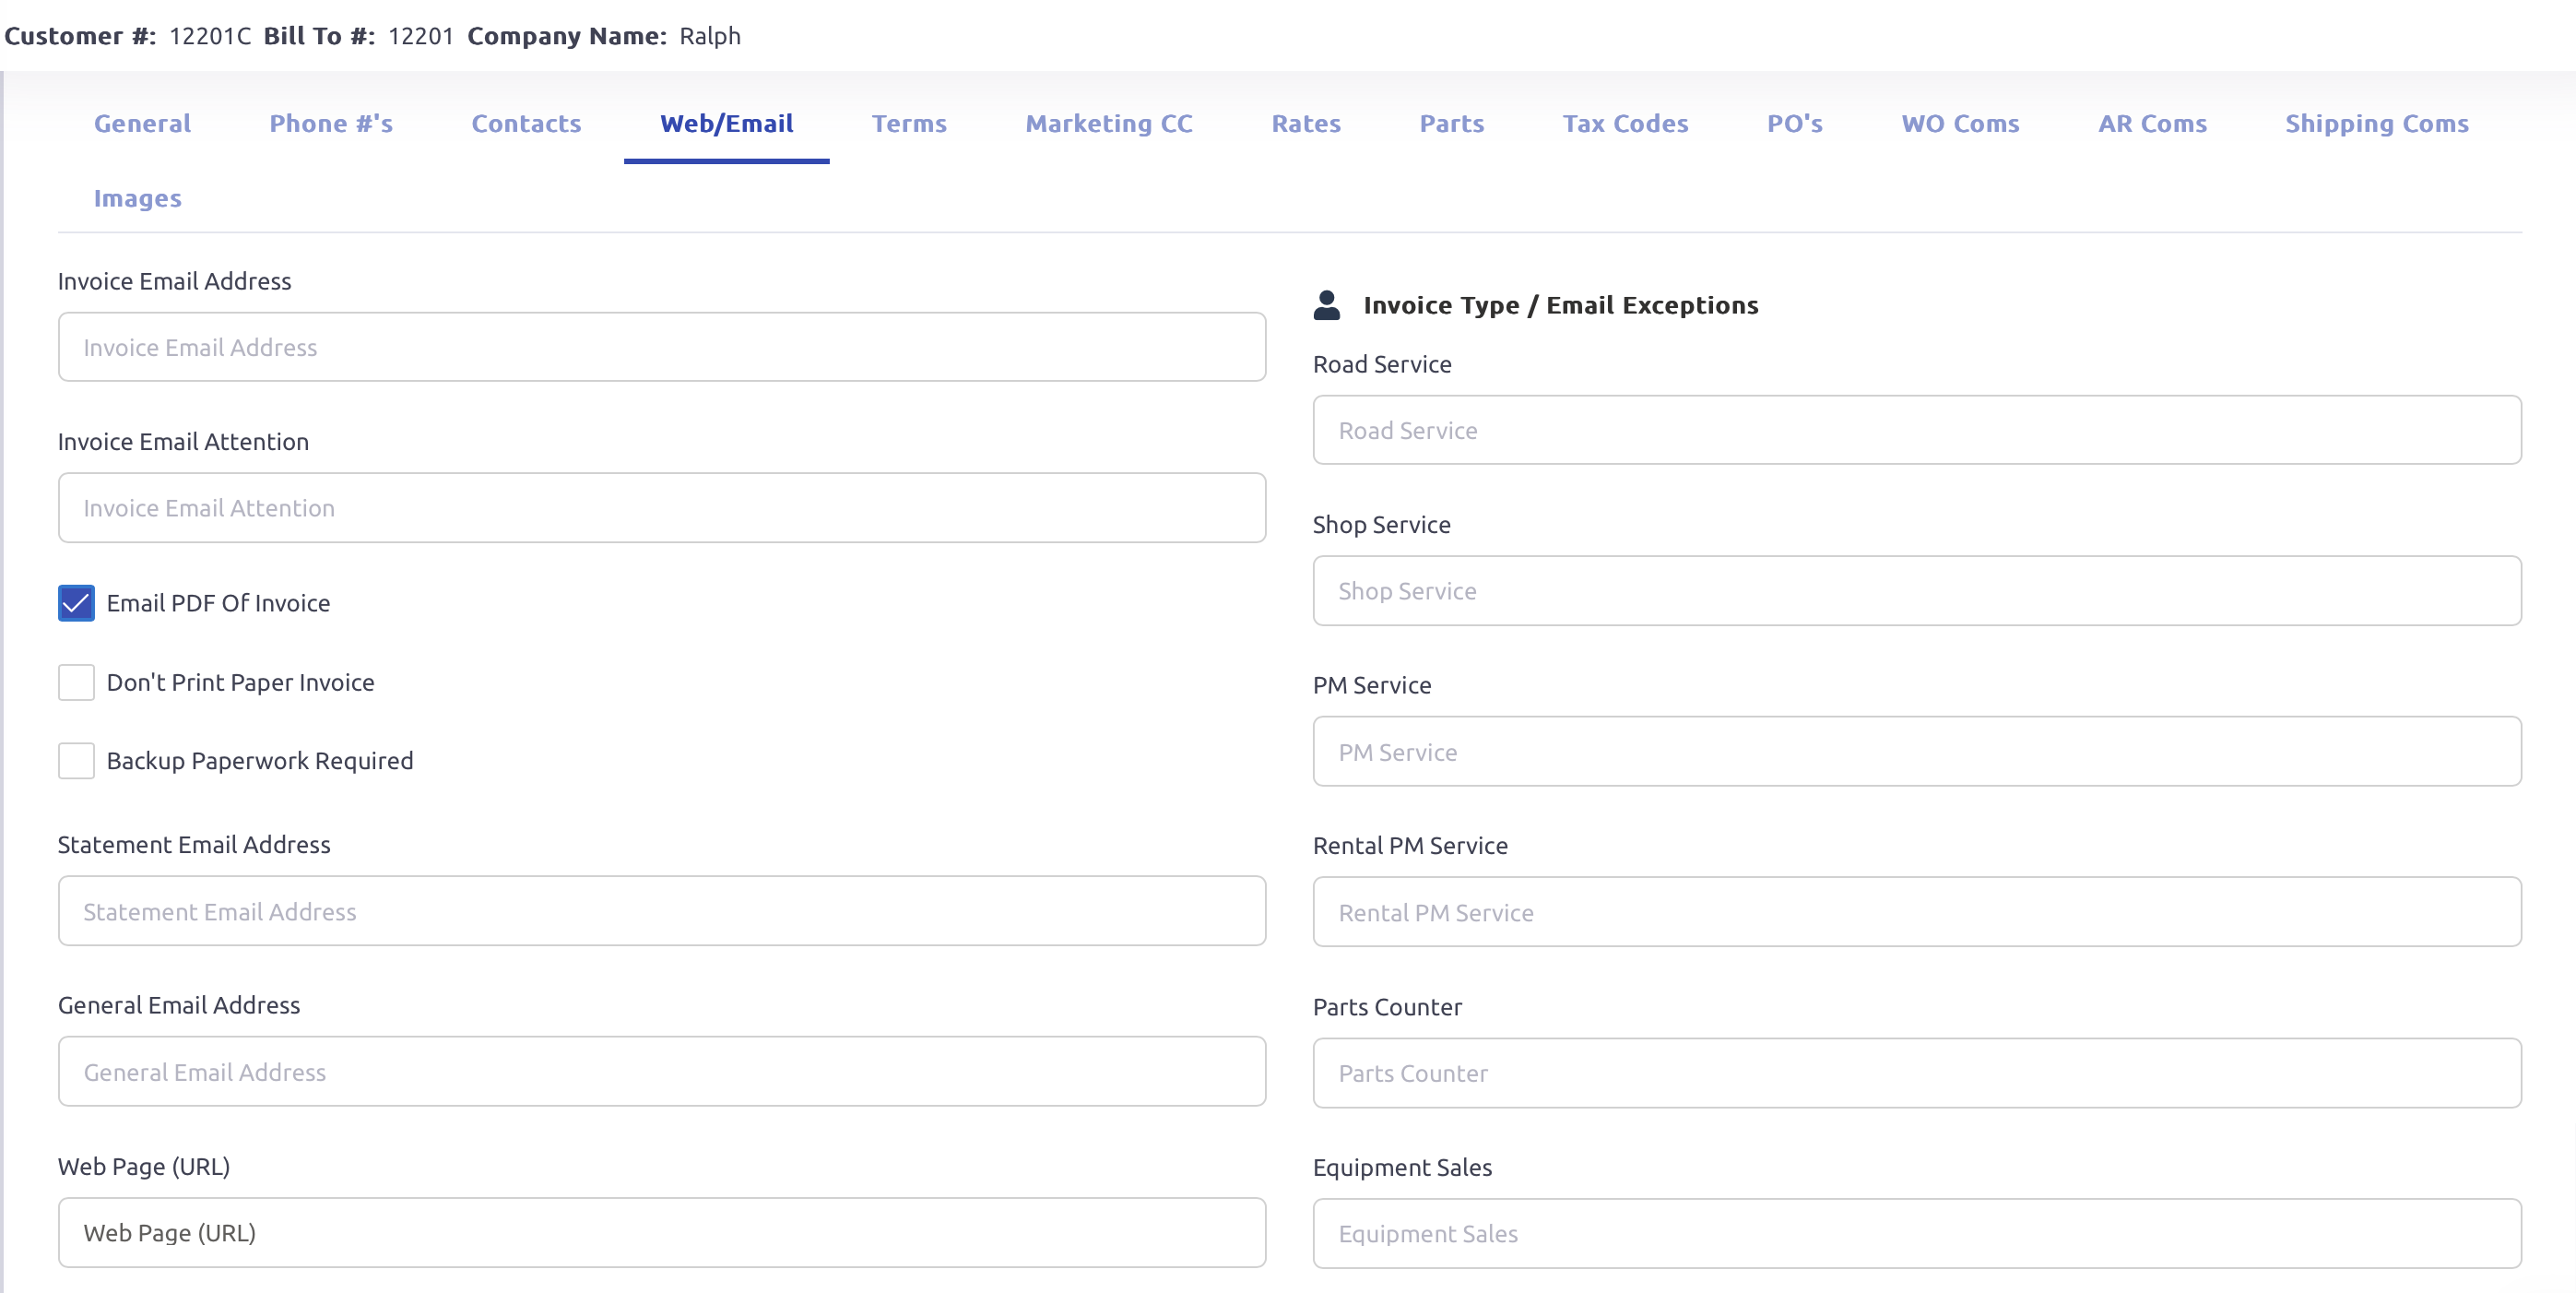This screenshot has height=1293, width=2576.
Task: Open the Marketing CC tab
Action: (x=1109, y=123)
